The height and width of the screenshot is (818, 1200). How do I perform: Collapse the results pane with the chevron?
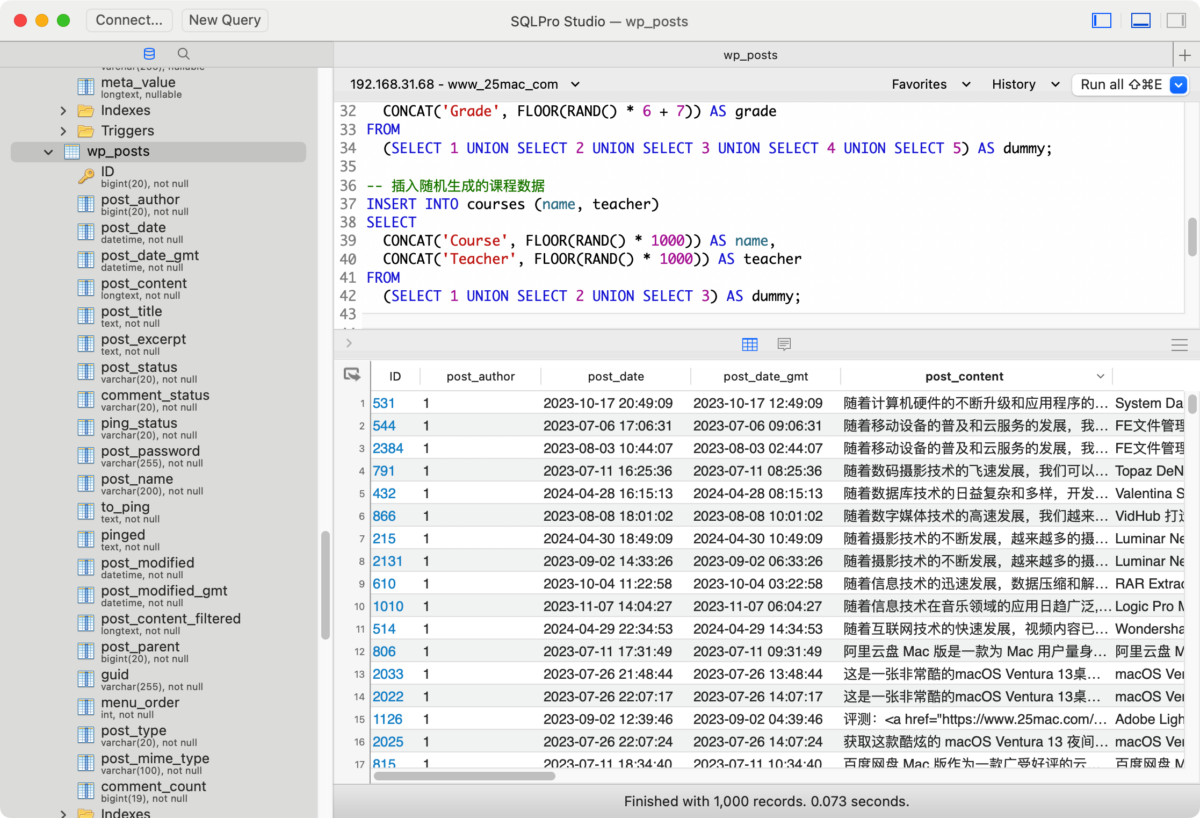point(348,344)
